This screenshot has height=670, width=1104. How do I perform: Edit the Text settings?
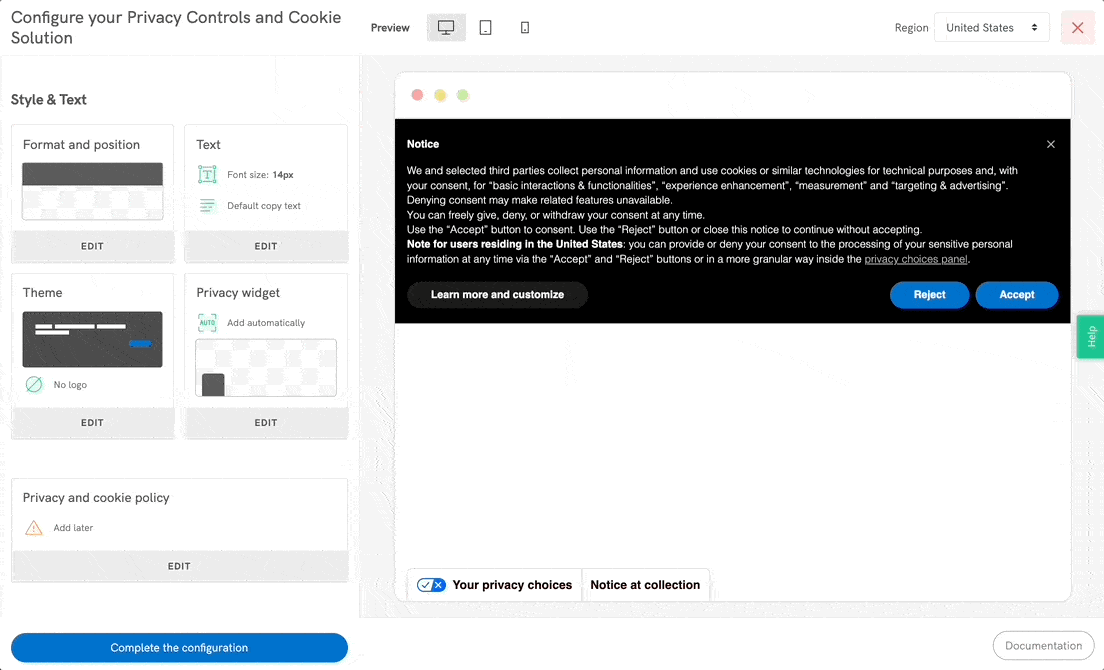click(x=266, y=246)
